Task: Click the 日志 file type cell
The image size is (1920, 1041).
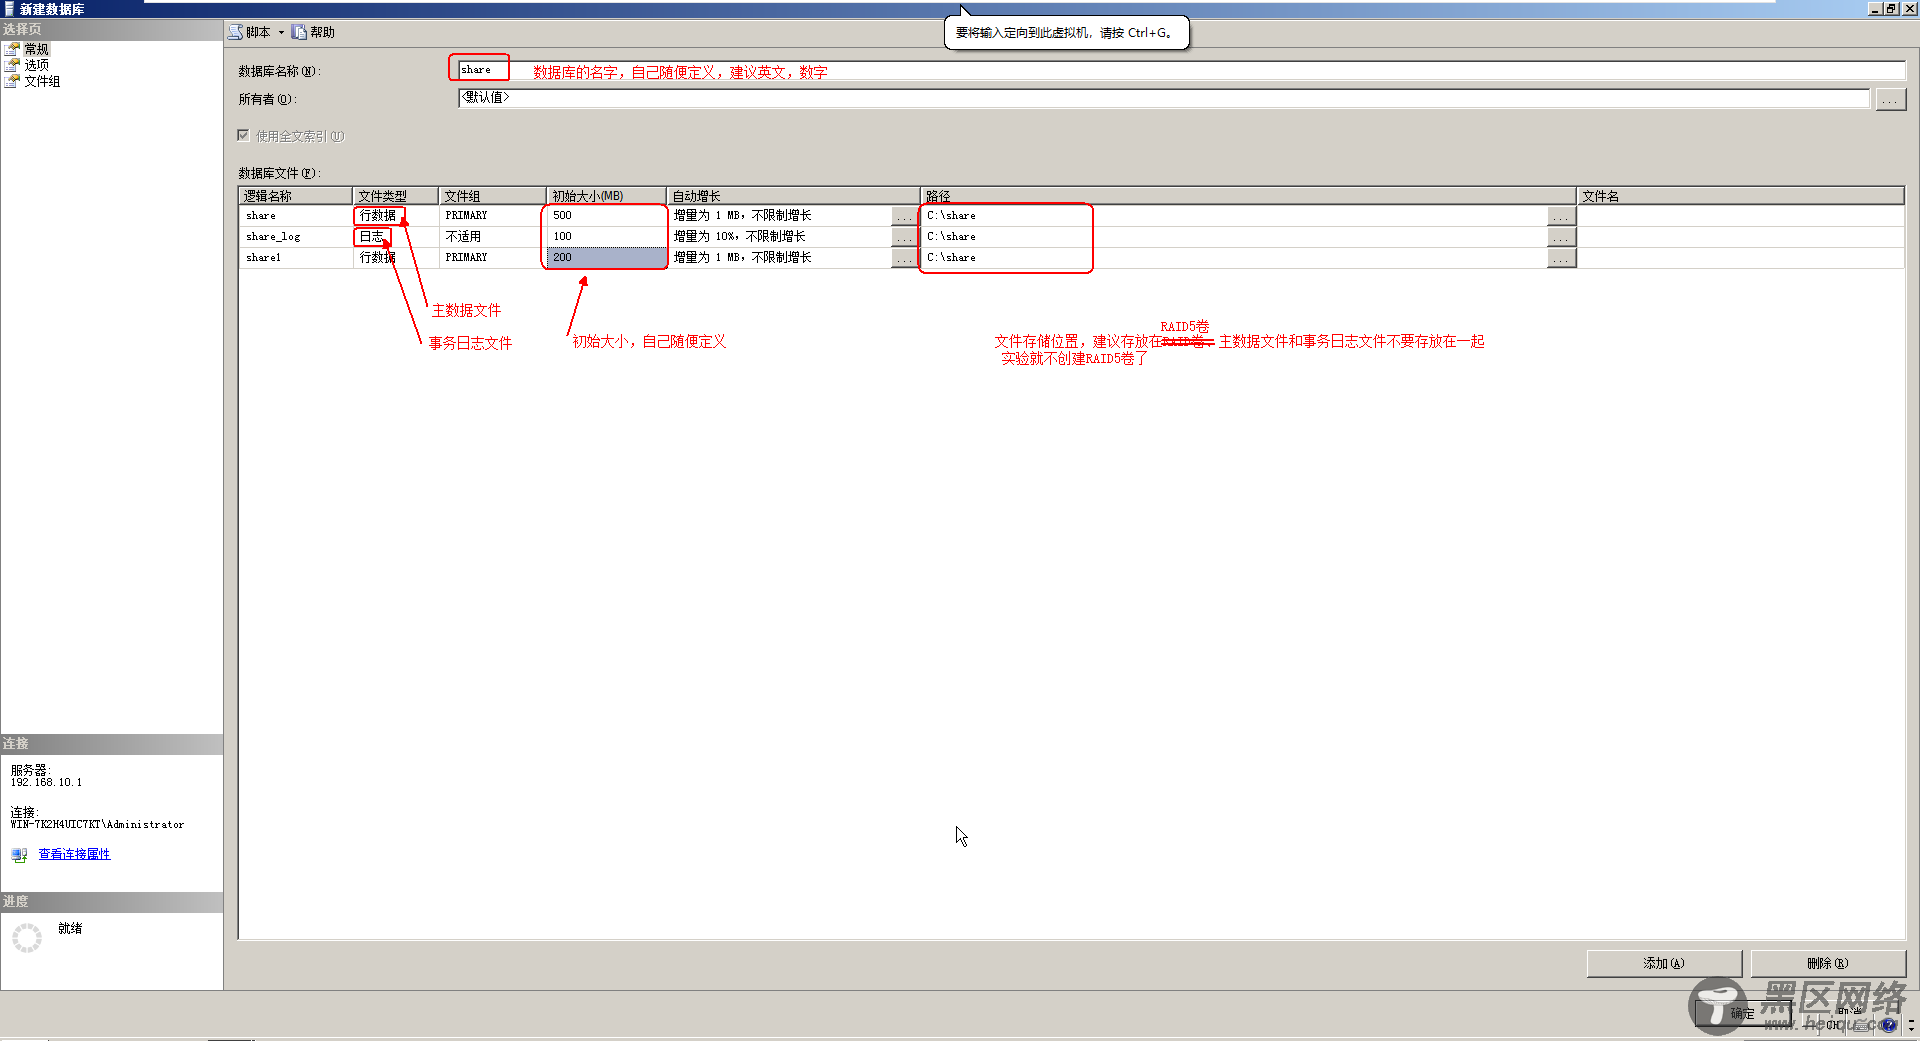Action: coord(396,237)
